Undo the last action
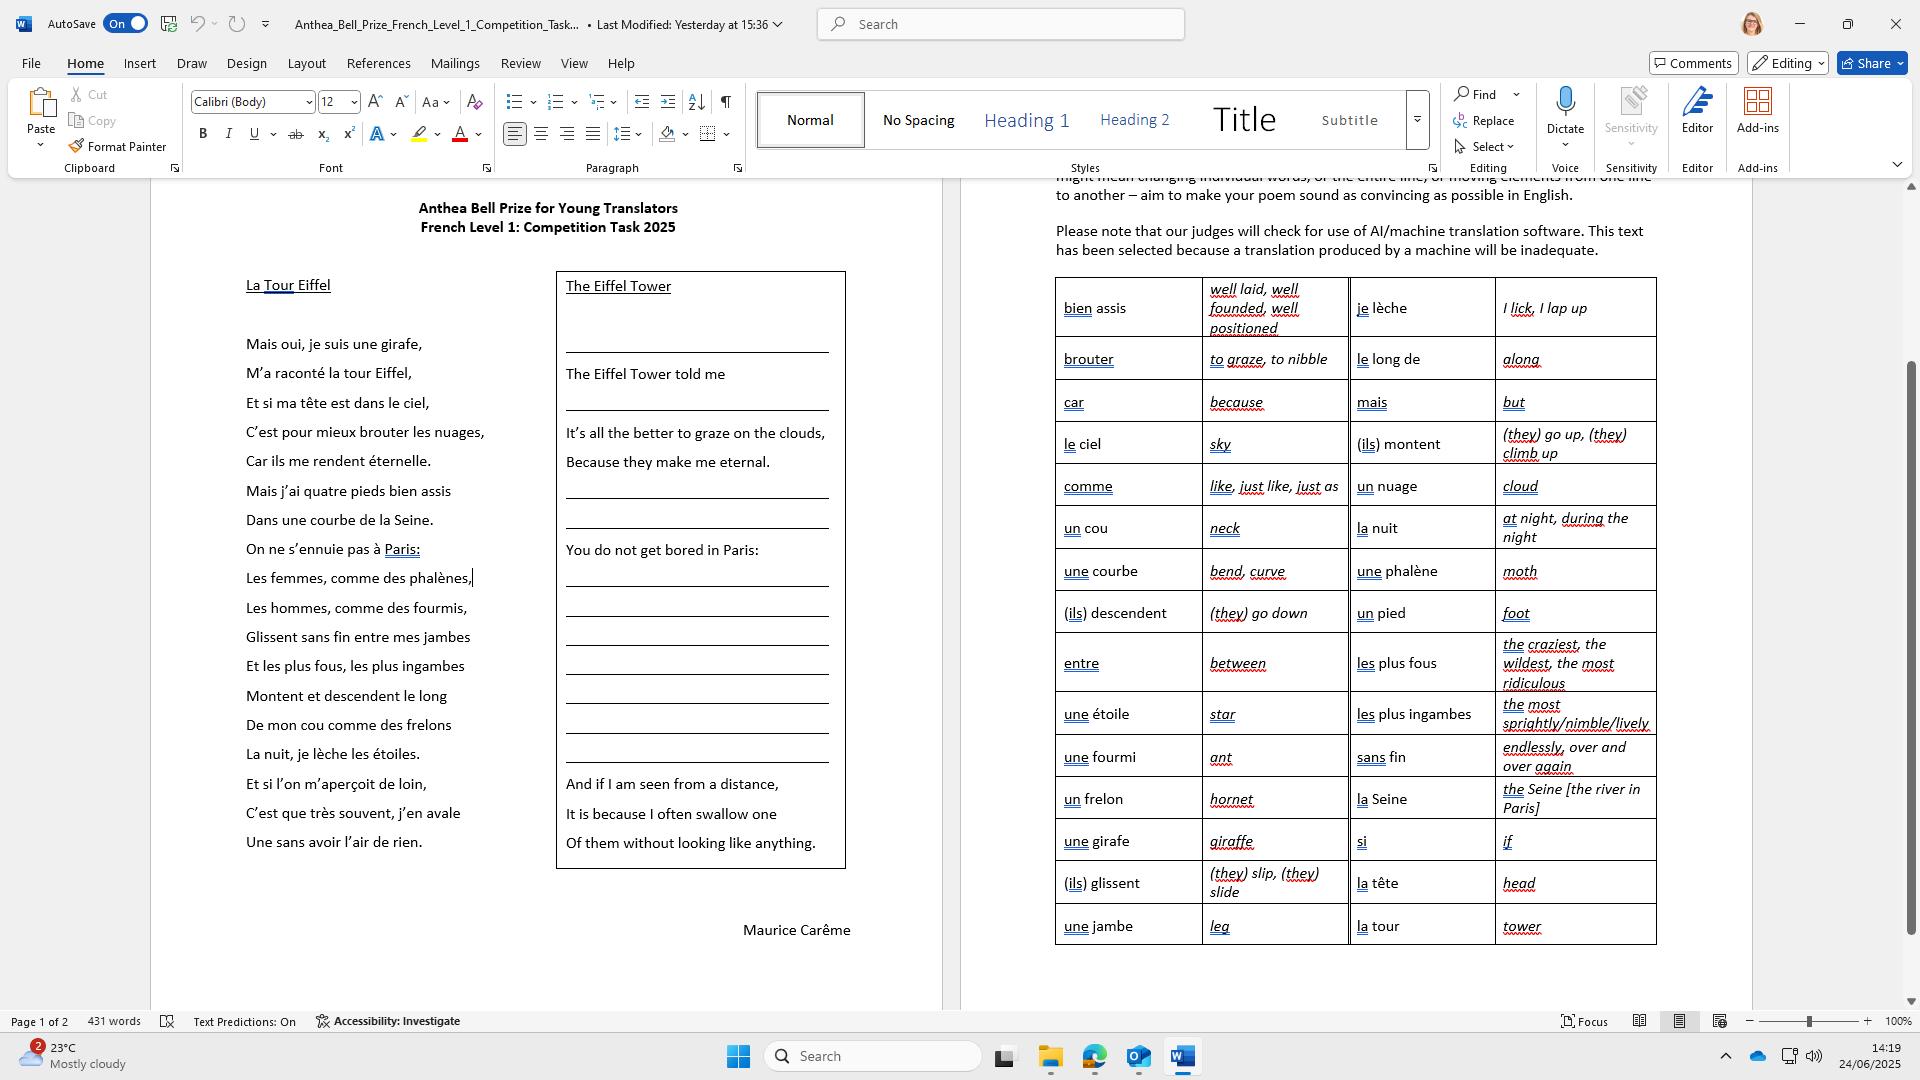This screenshot has height=1080, width=1920. point(198,24)
